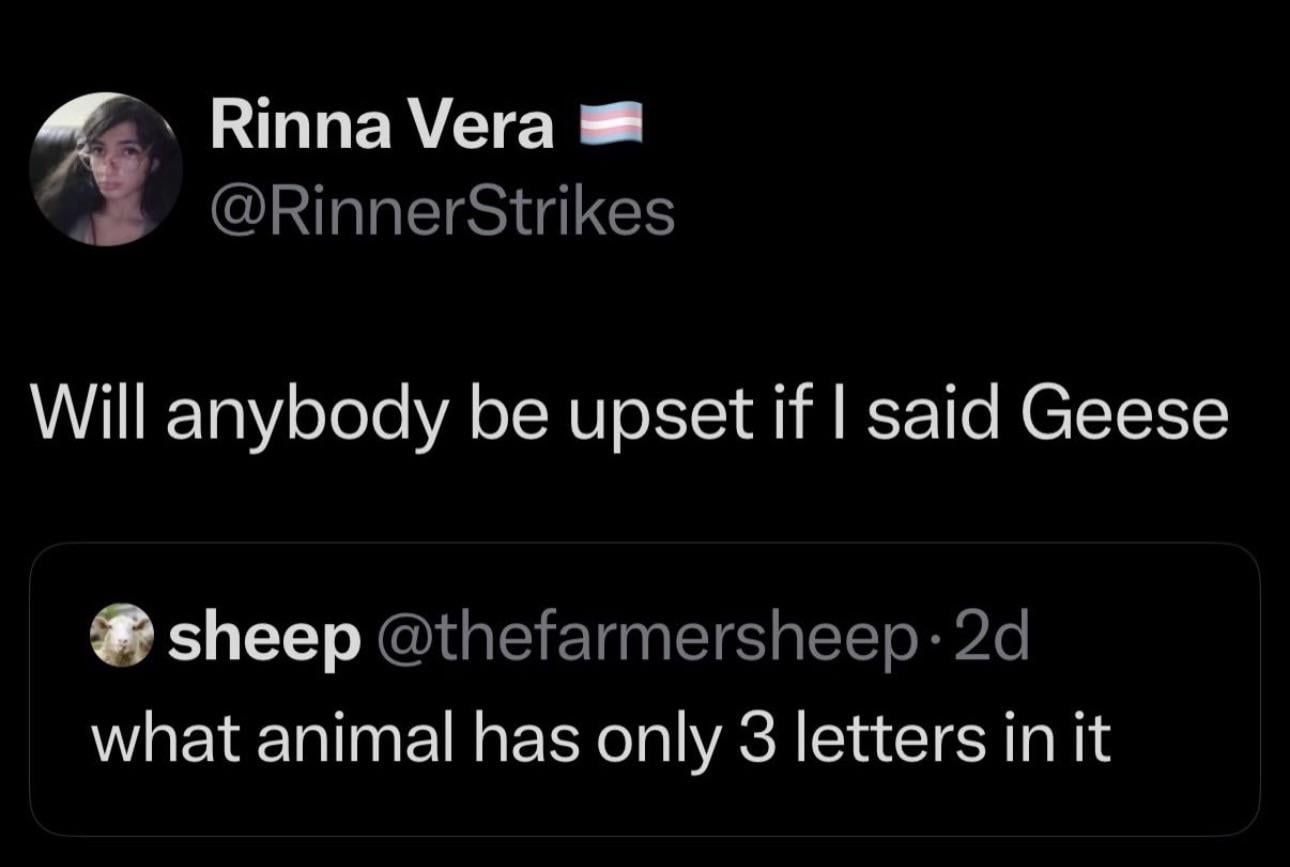Open the @RinnerStrikes handle link

pos(442,212)
